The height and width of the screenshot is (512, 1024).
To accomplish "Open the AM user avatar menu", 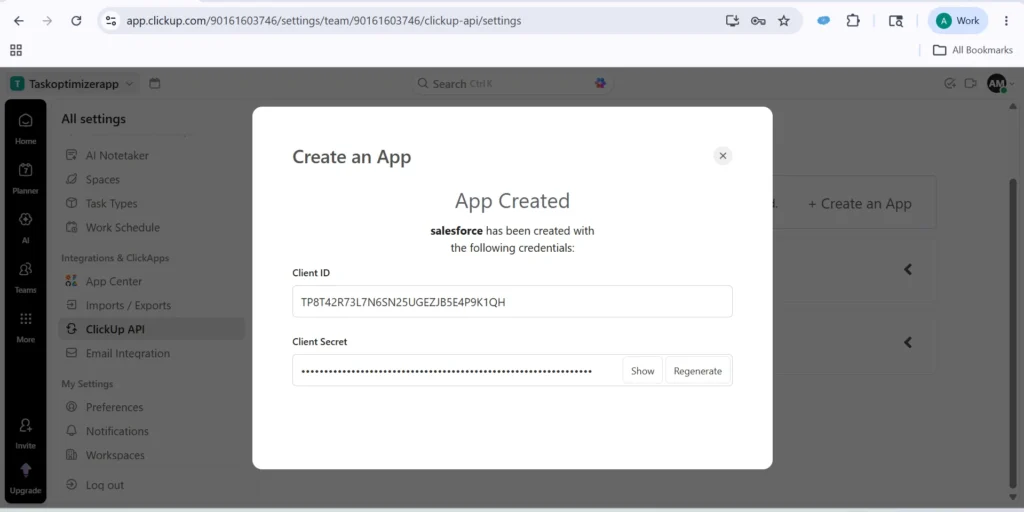I will coord(999,84).
